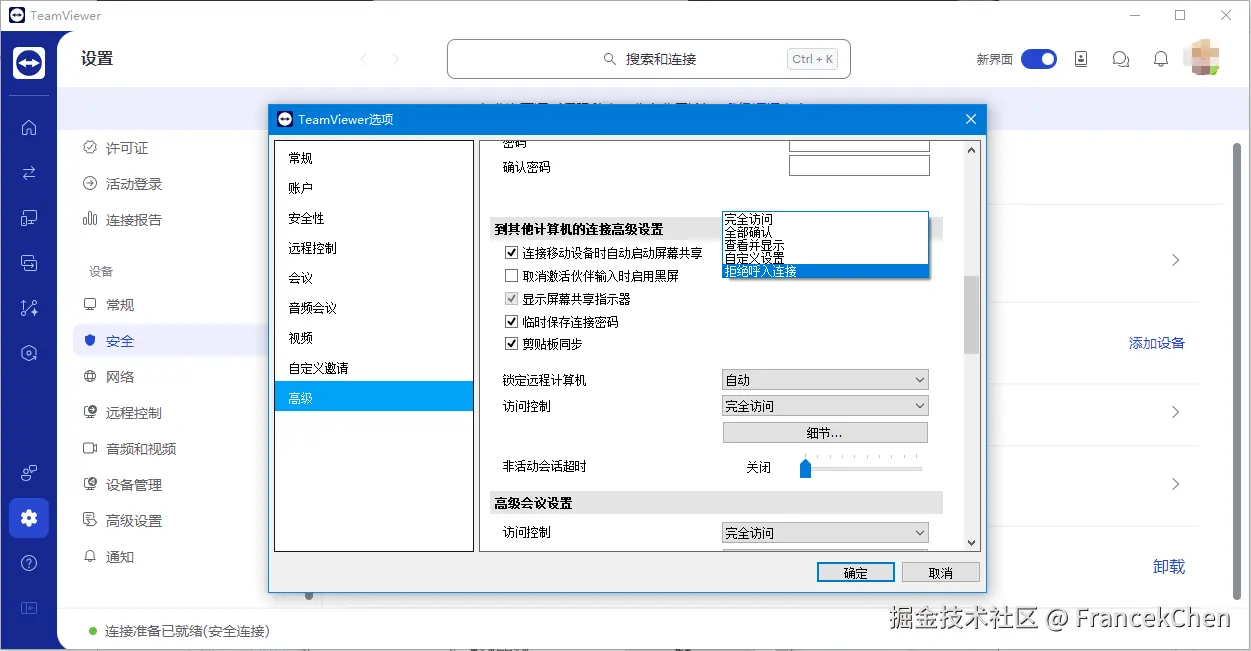Toggle the 显示屏幕共享指示器 checkbox
The width and height of the screenshot is (1251, 651).
click(x=512, y=299)
